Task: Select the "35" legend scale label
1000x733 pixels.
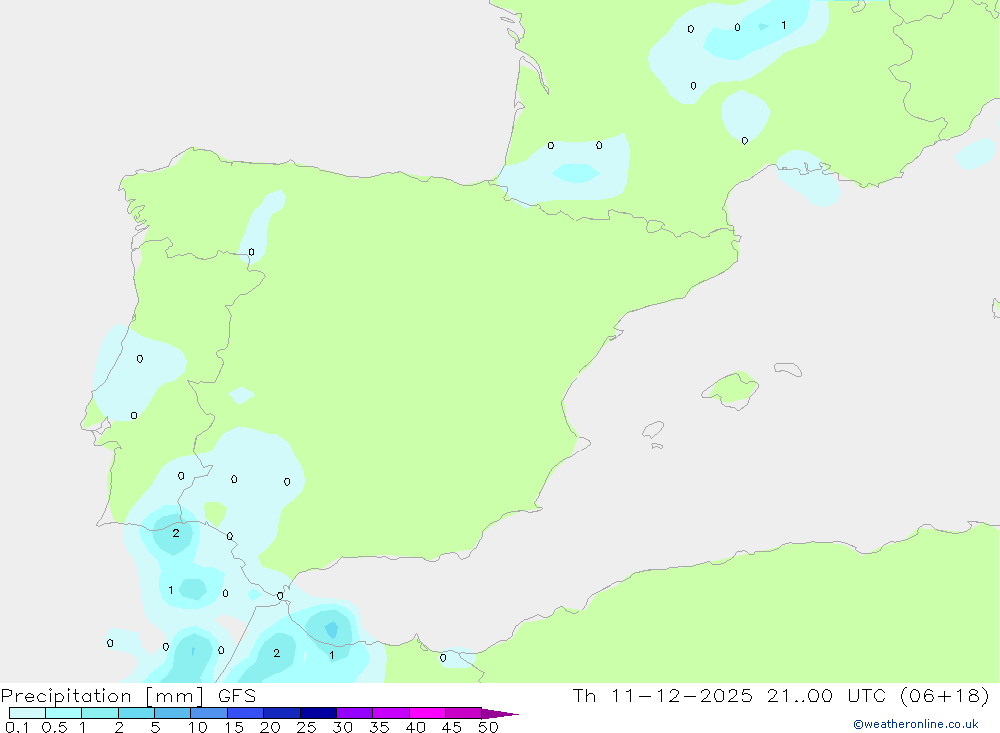Action: click(379, 727)
